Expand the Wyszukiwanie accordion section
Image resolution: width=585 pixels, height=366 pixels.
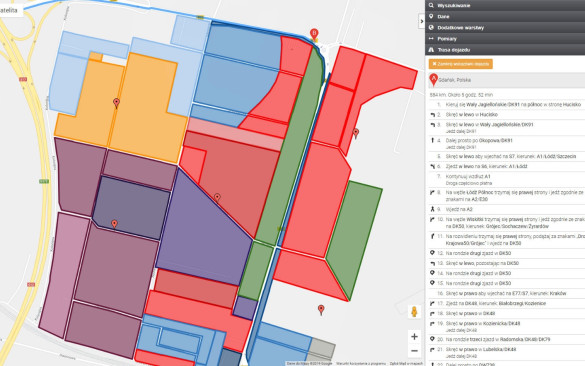[x=505, y=5]
